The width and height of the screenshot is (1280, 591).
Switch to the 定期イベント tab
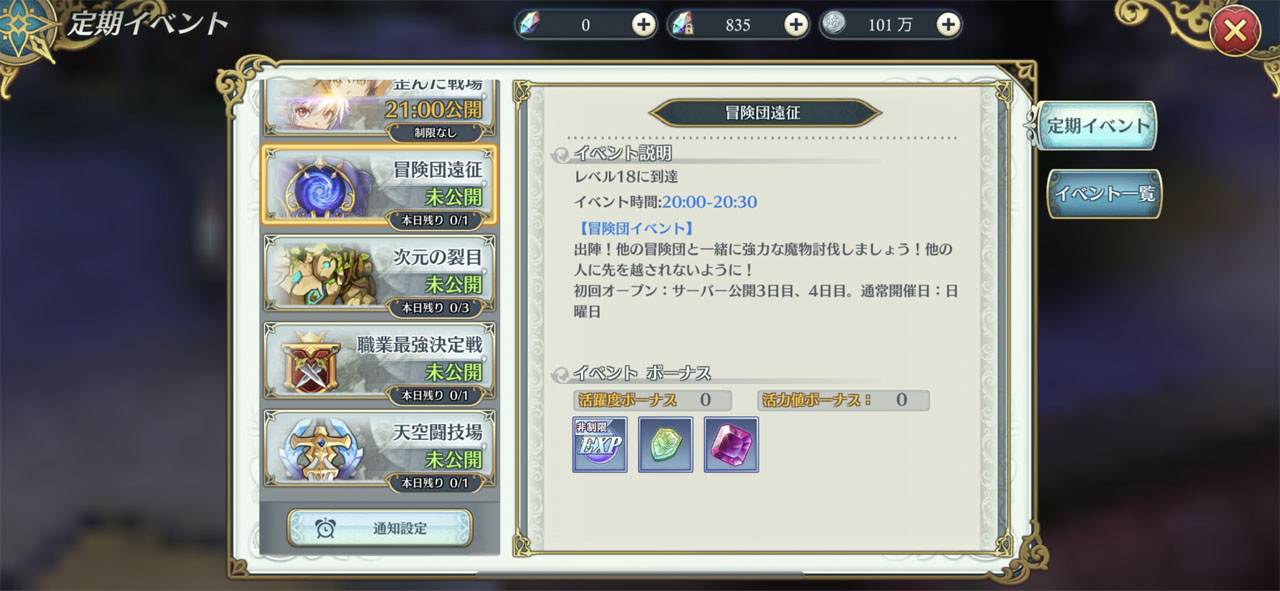1097,126
